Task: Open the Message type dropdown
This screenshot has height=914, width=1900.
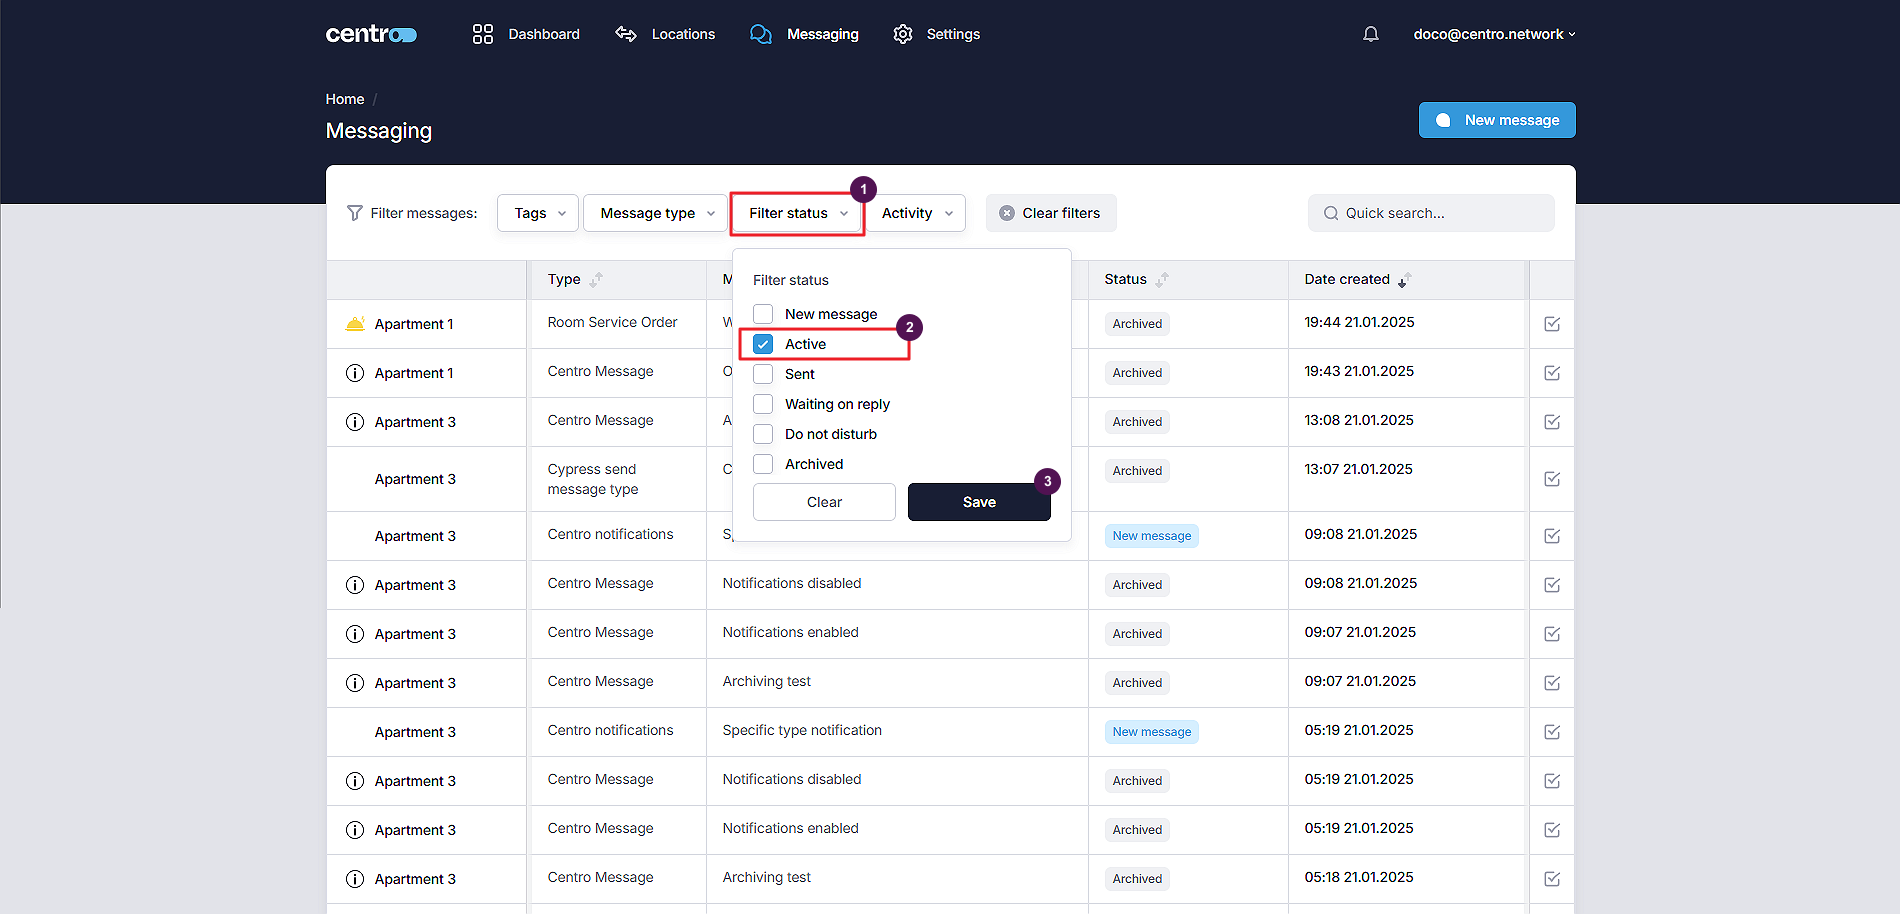Action: click(x=656, y=213)
